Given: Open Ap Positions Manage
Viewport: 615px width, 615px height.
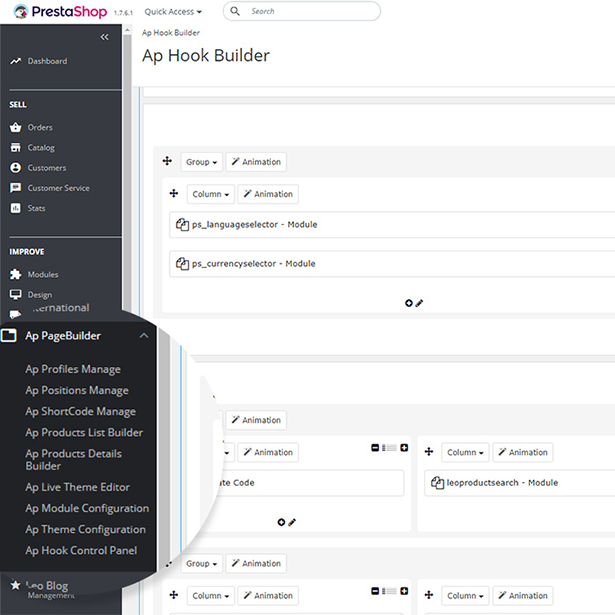Looking at the screenshot, I should (77, 391).
